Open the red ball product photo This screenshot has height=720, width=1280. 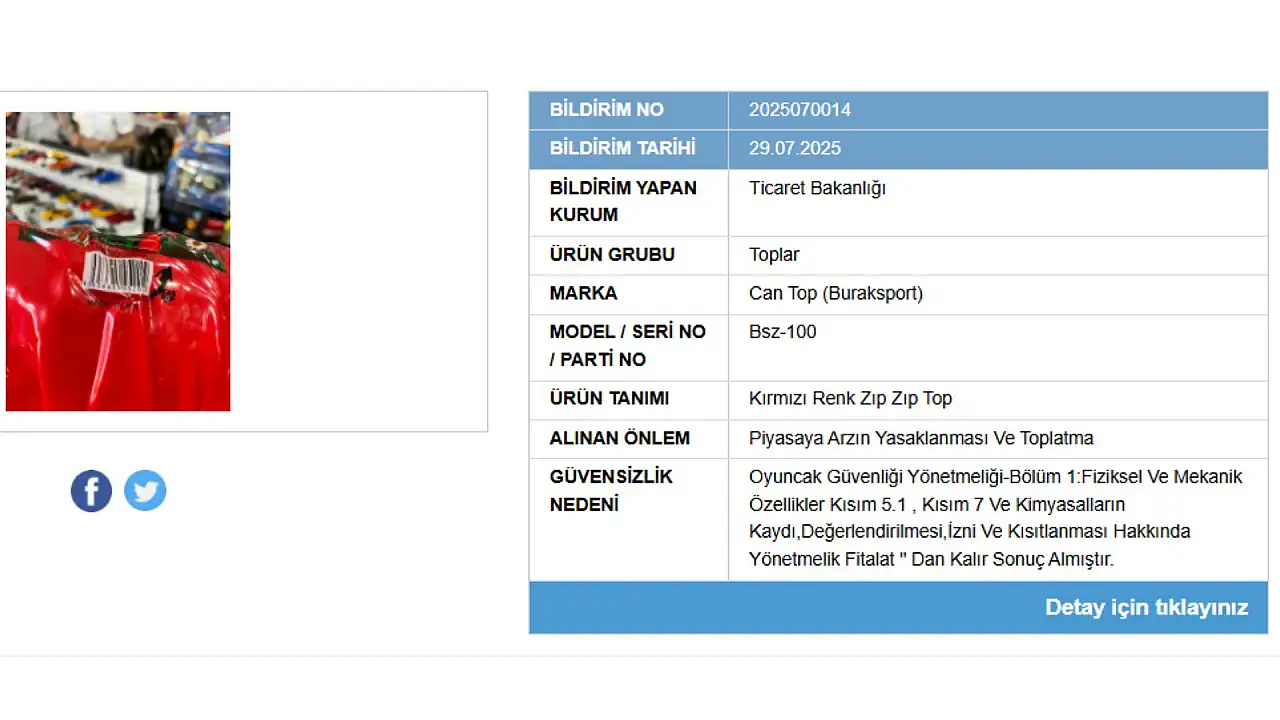click(x=118, y=261)
